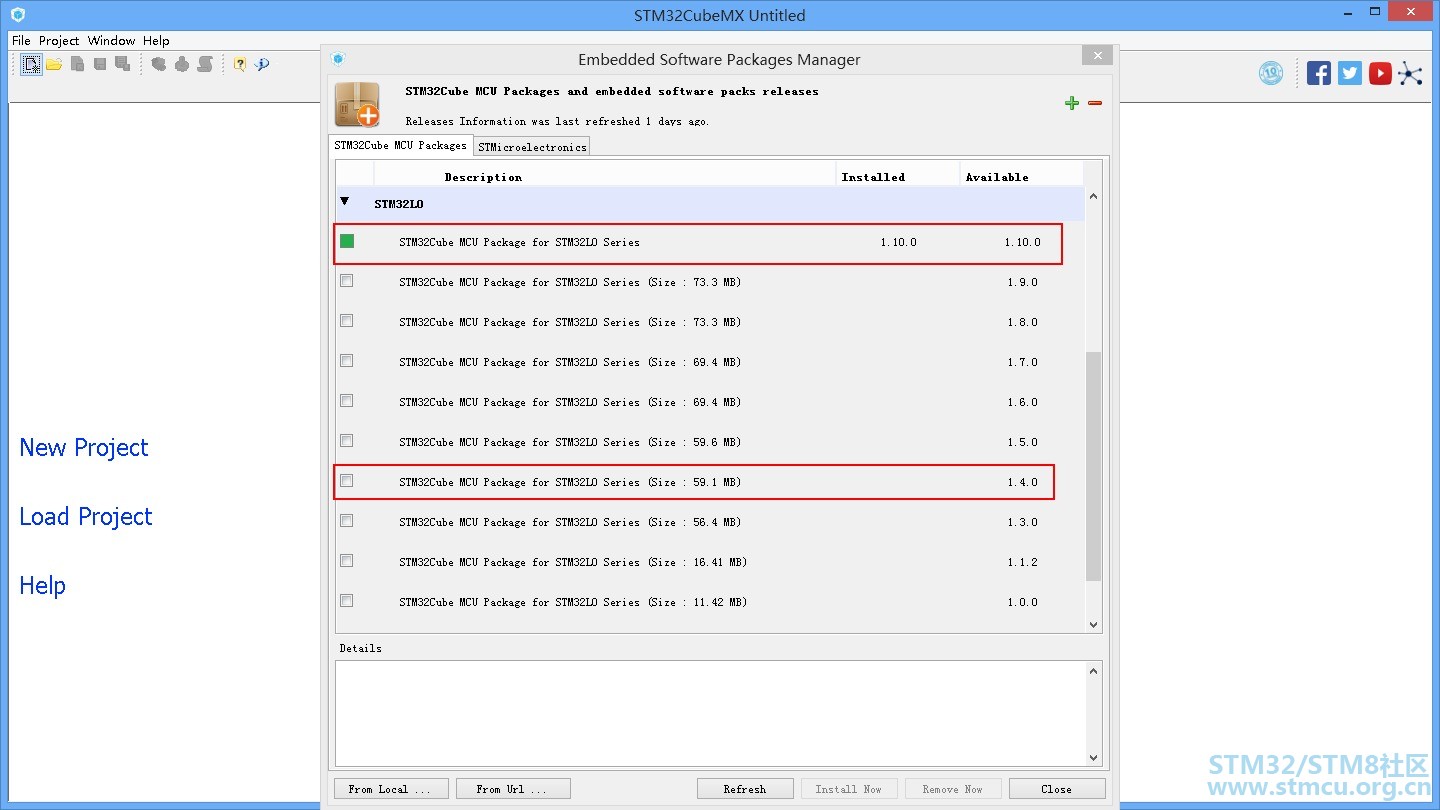This screenshot has width=1440, height=810.
Task: Click the package description with Size 56.4 MB
Action: (570, 522)
